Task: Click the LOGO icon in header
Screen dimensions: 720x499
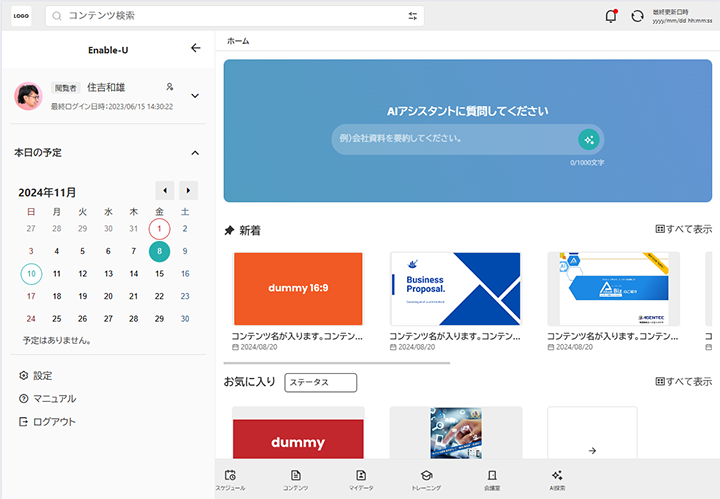Action: [21, 16]
